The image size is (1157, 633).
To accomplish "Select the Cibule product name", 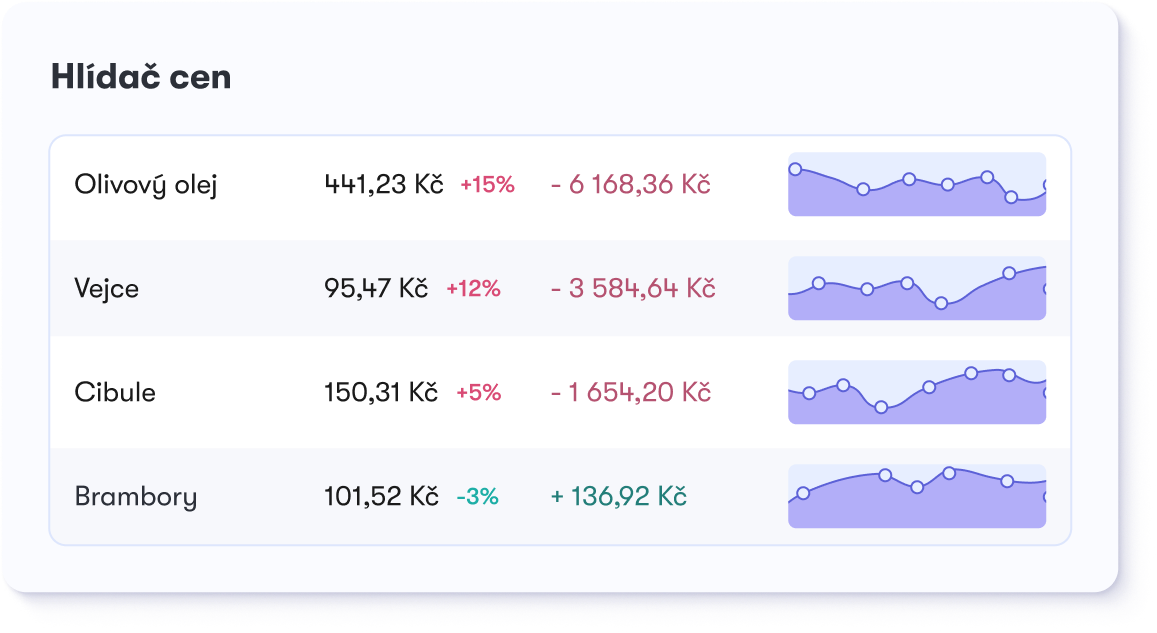I will coord(115,392).
